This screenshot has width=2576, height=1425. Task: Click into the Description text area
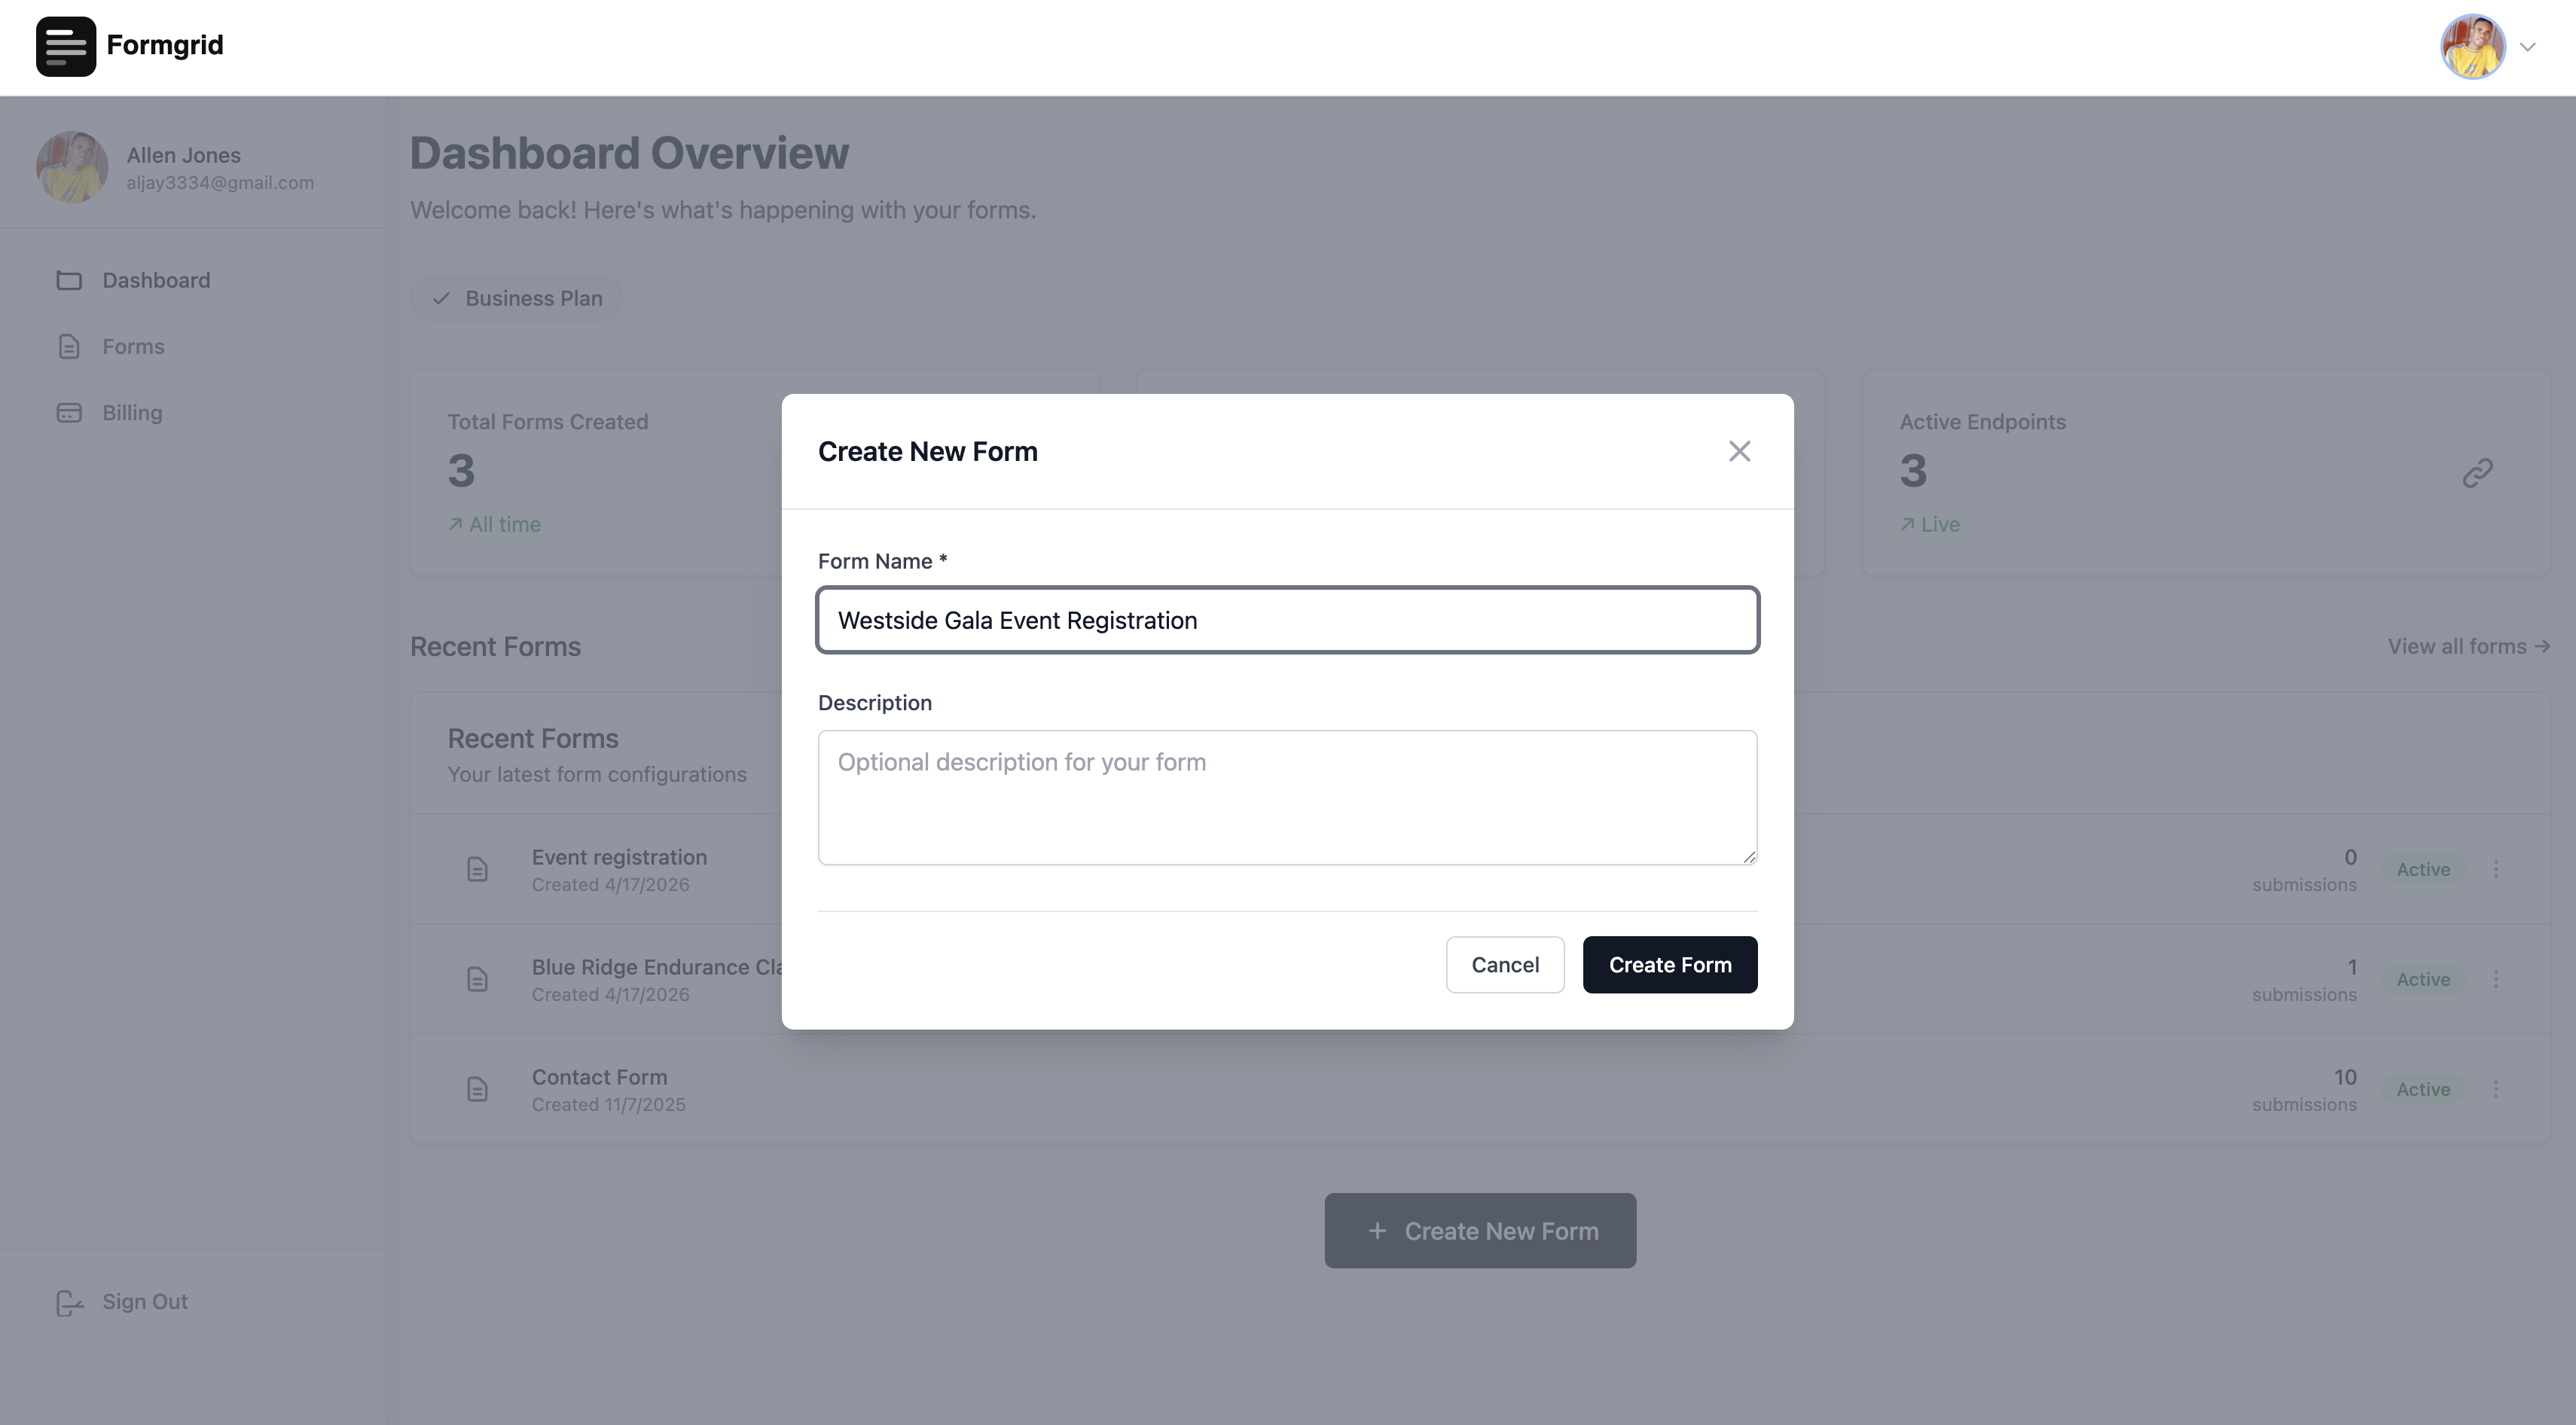click(1287, 797)
